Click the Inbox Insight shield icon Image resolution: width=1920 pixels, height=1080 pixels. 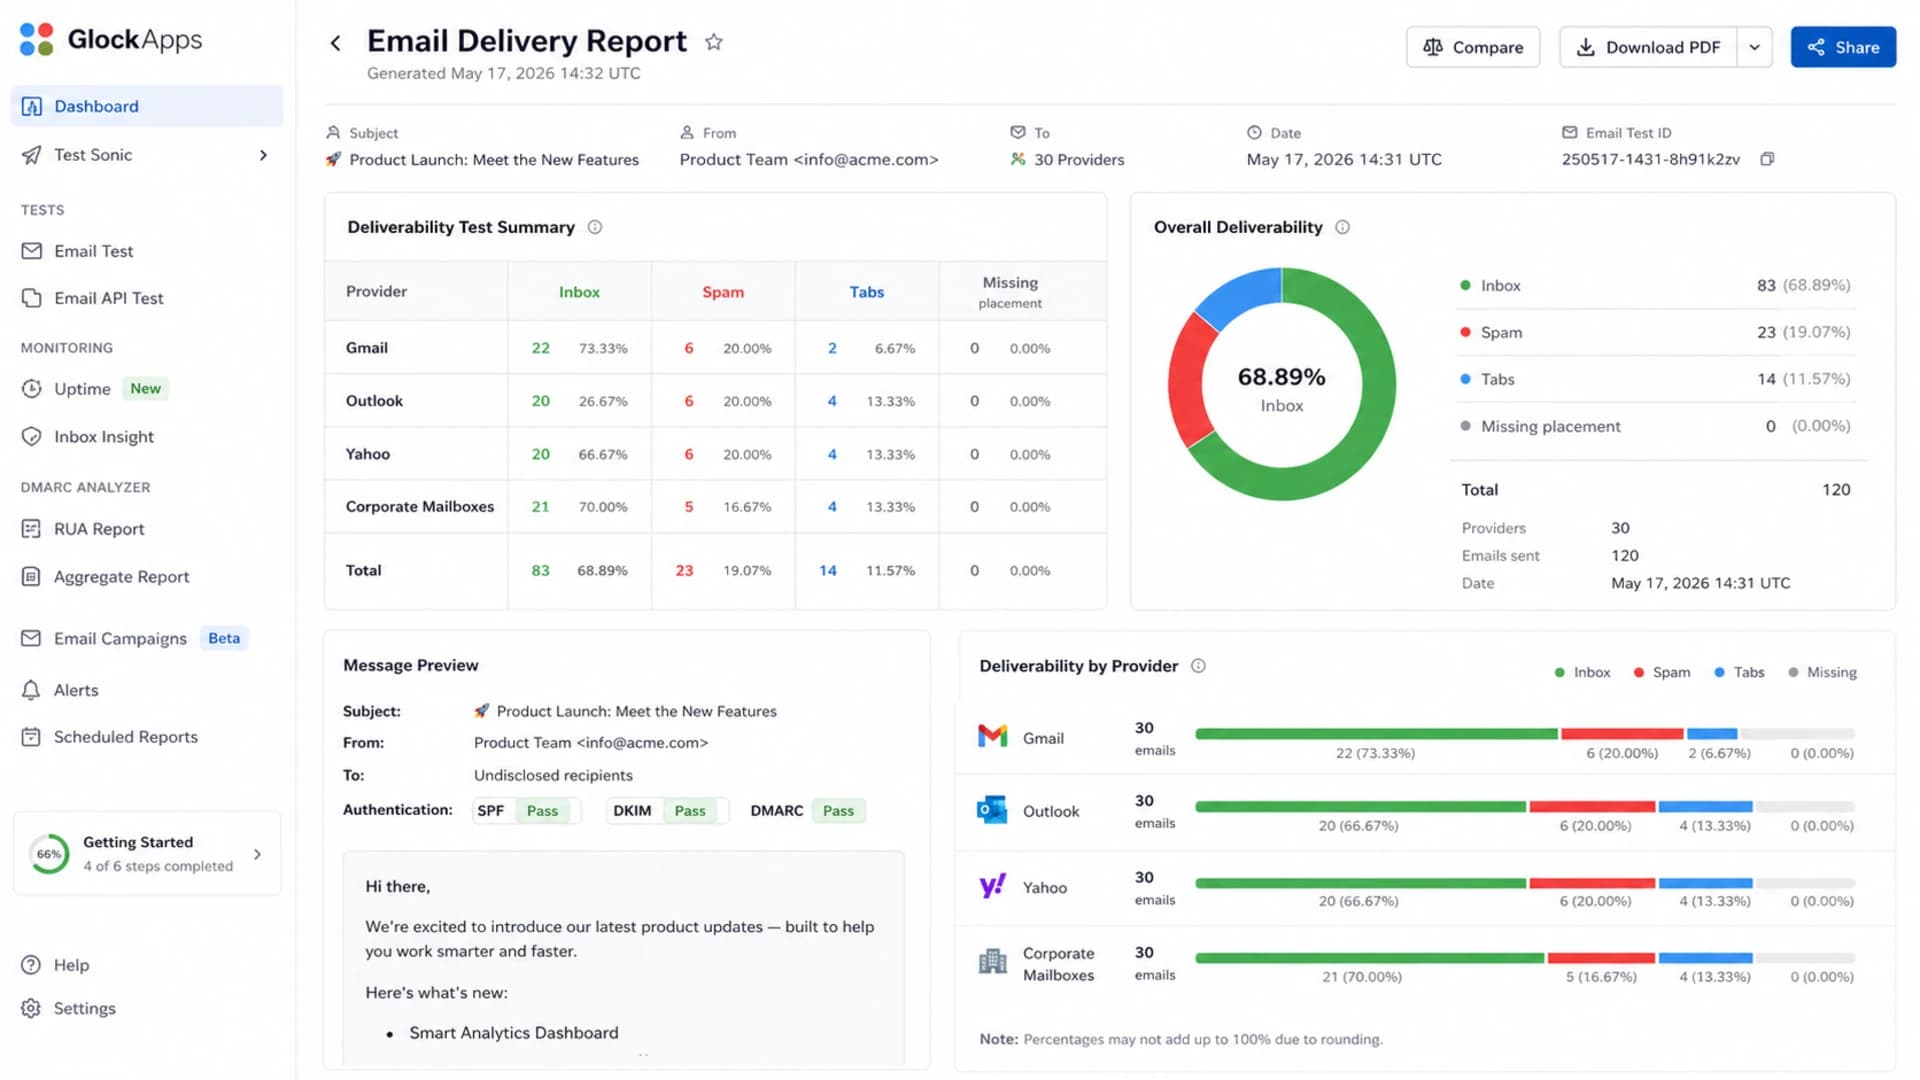[x=32, y=437]
